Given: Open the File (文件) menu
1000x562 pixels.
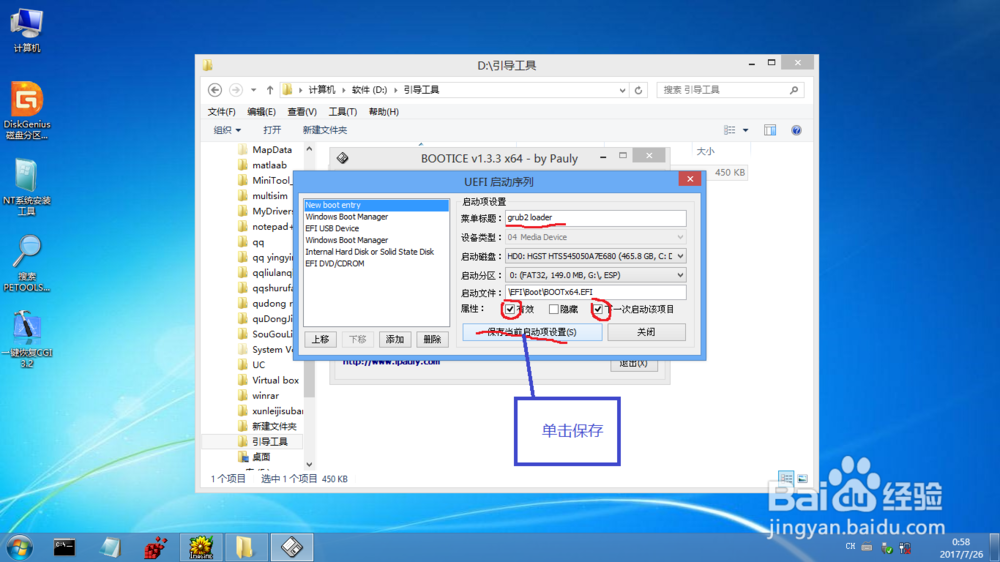Looking at the screenshot, I should pos(221,112).
